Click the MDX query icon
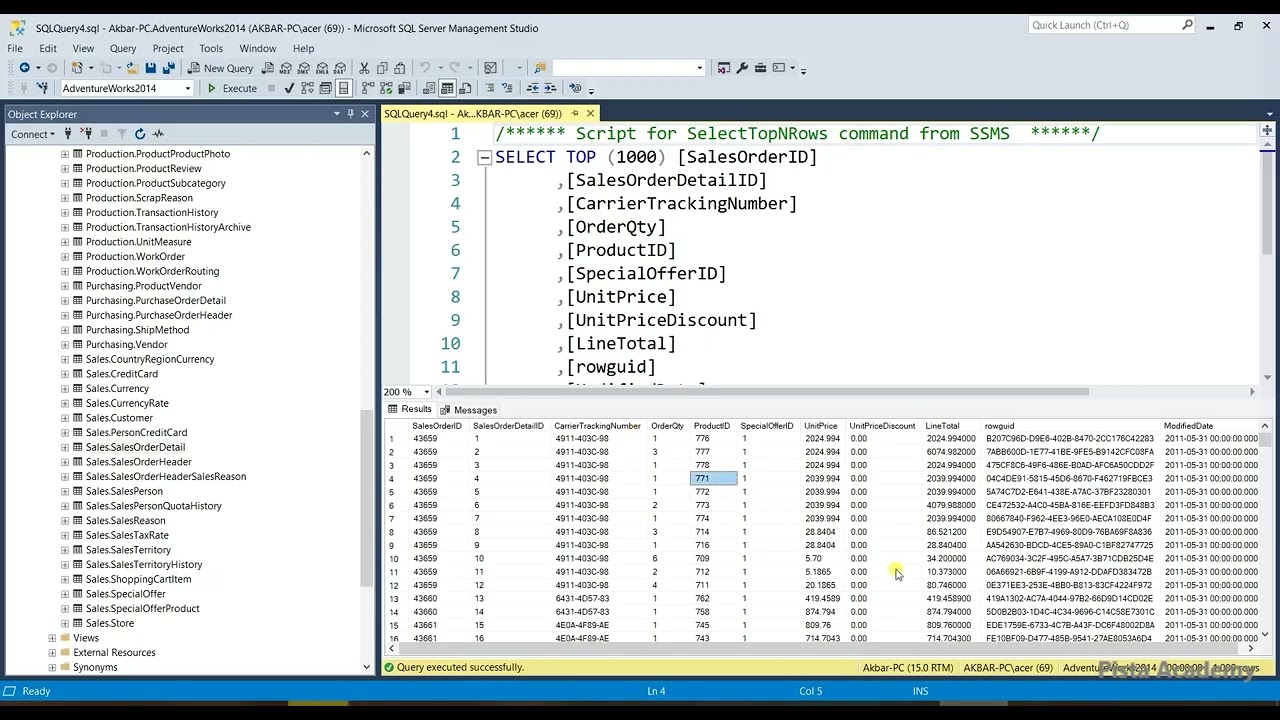Screen dimensions: 1280x720 (286, 68)
